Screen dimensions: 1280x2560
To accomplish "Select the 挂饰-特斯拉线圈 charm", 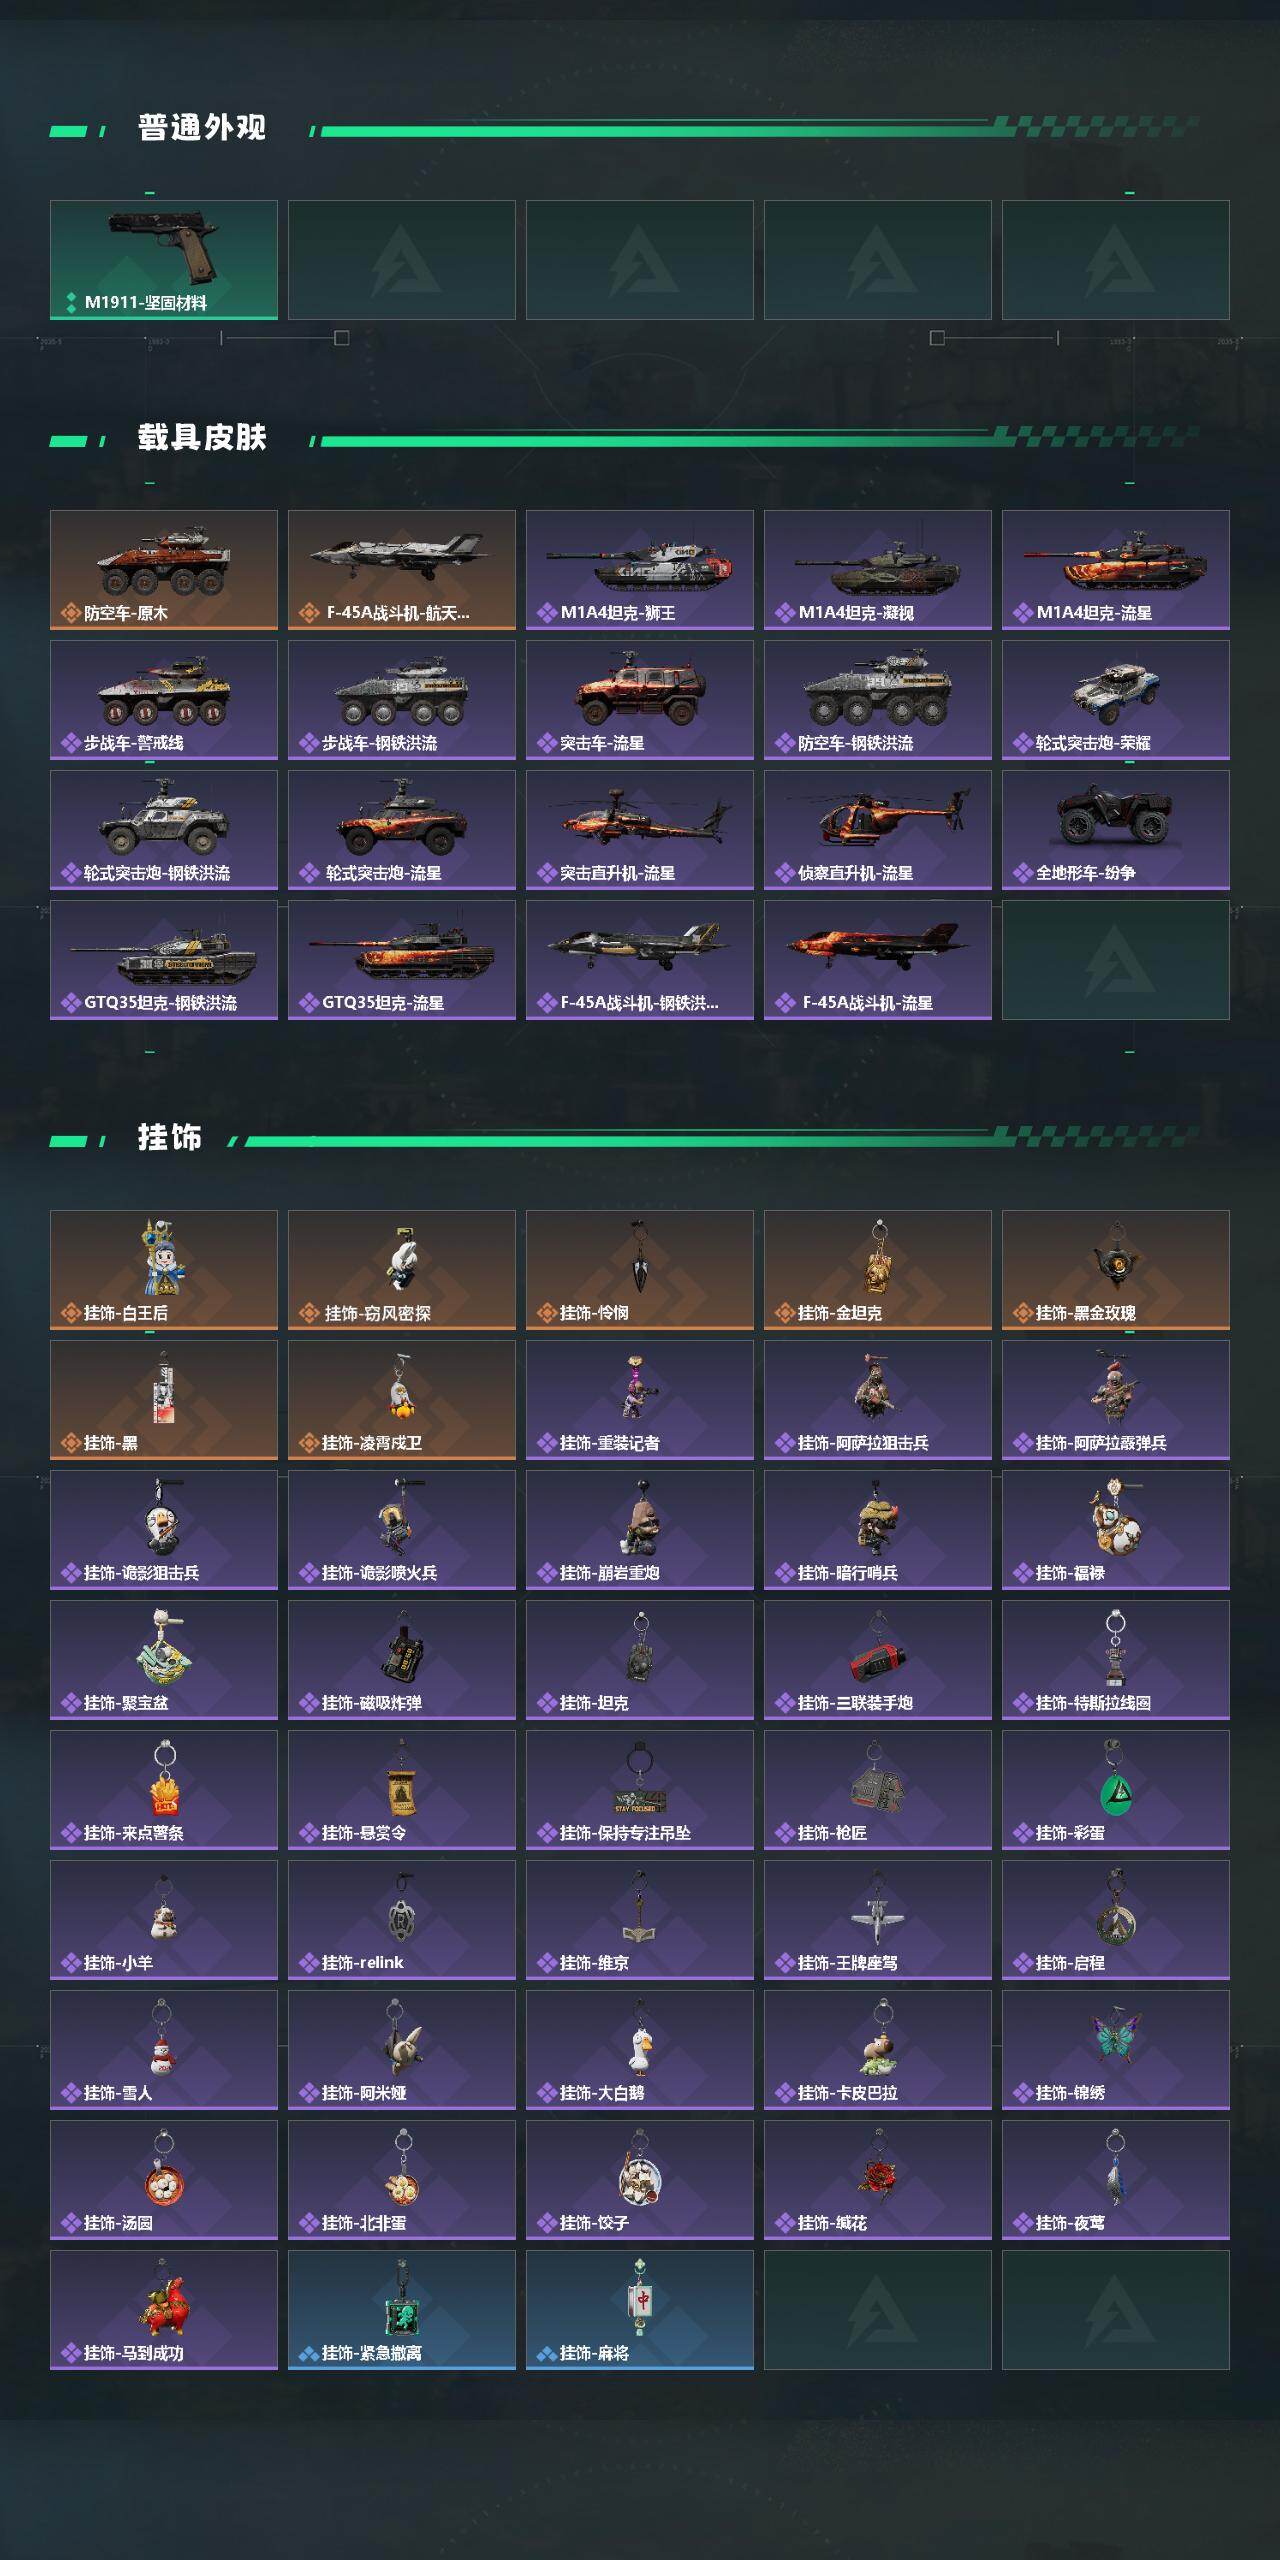I will [1116, 1660].
